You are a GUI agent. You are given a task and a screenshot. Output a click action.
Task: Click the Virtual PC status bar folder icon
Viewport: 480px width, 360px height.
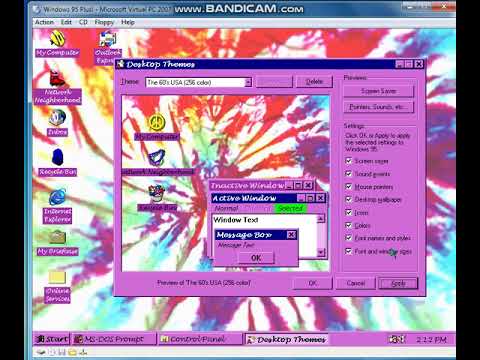tap(72, 352)
